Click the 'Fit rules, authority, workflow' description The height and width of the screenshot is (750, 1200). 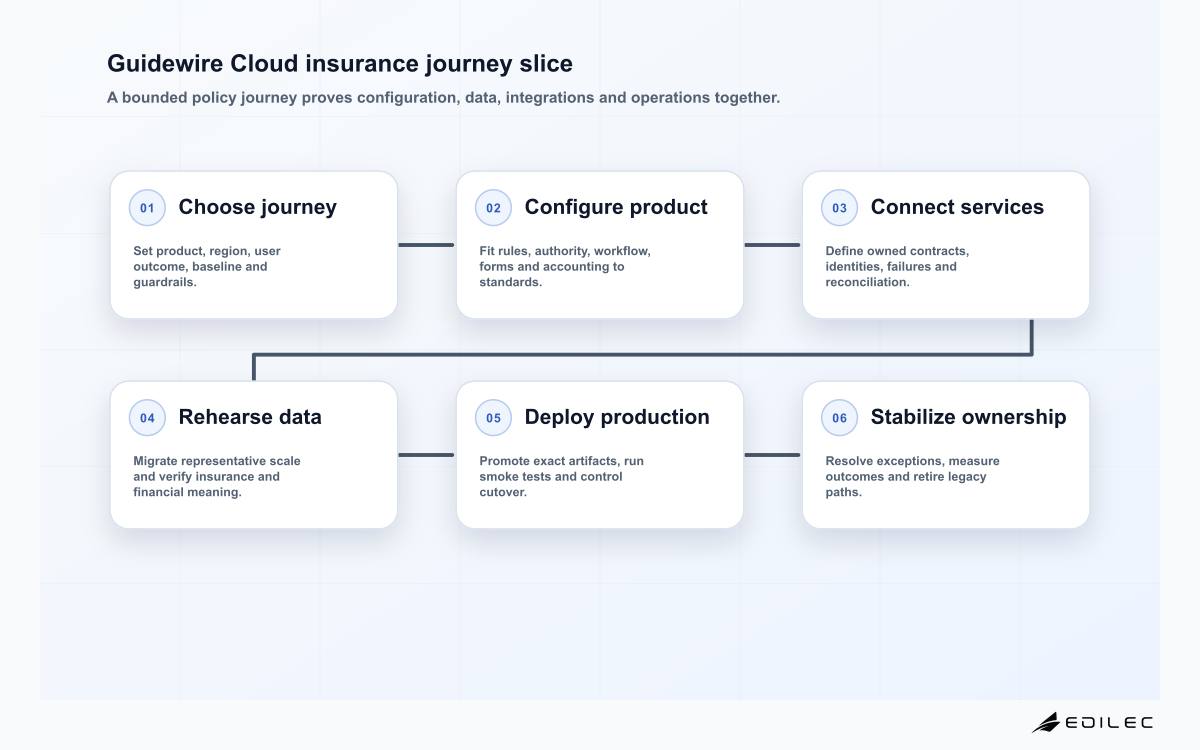tap(565, 267)
